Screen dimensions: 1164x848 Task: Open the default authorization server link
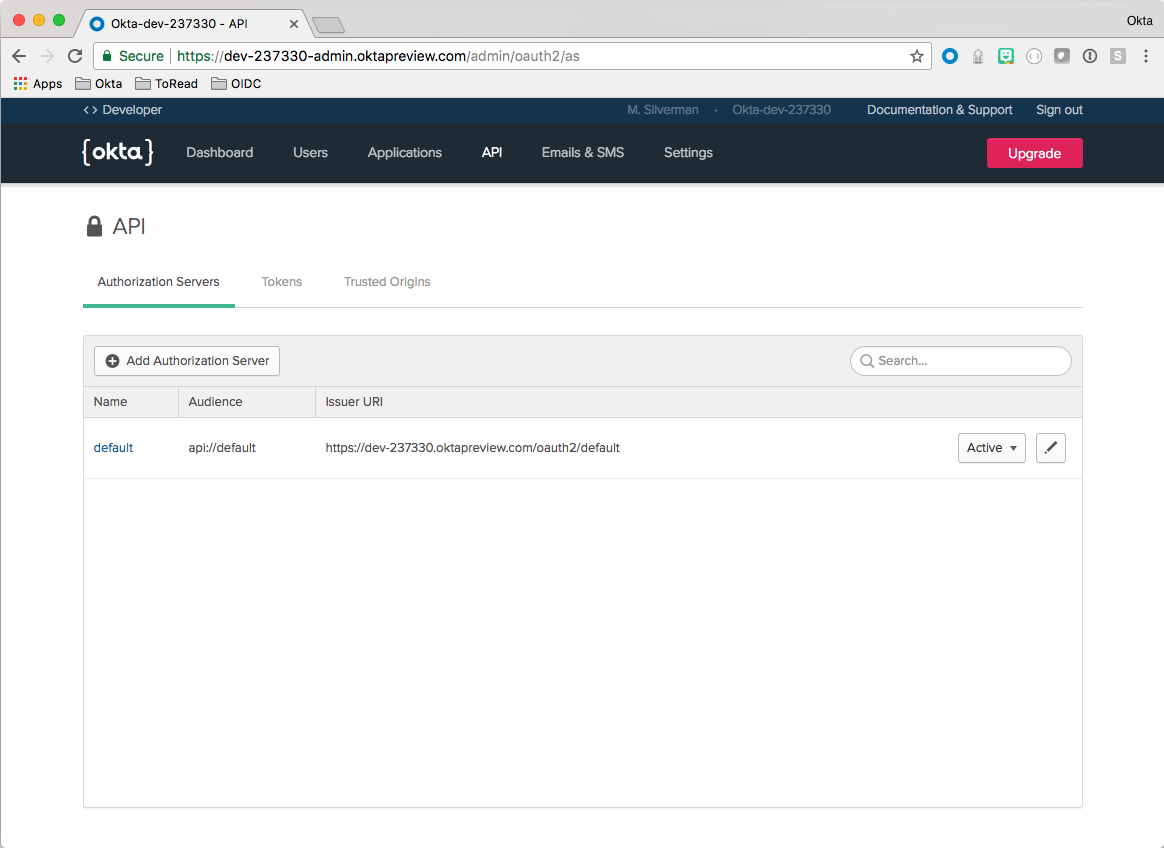pos(113,448)
